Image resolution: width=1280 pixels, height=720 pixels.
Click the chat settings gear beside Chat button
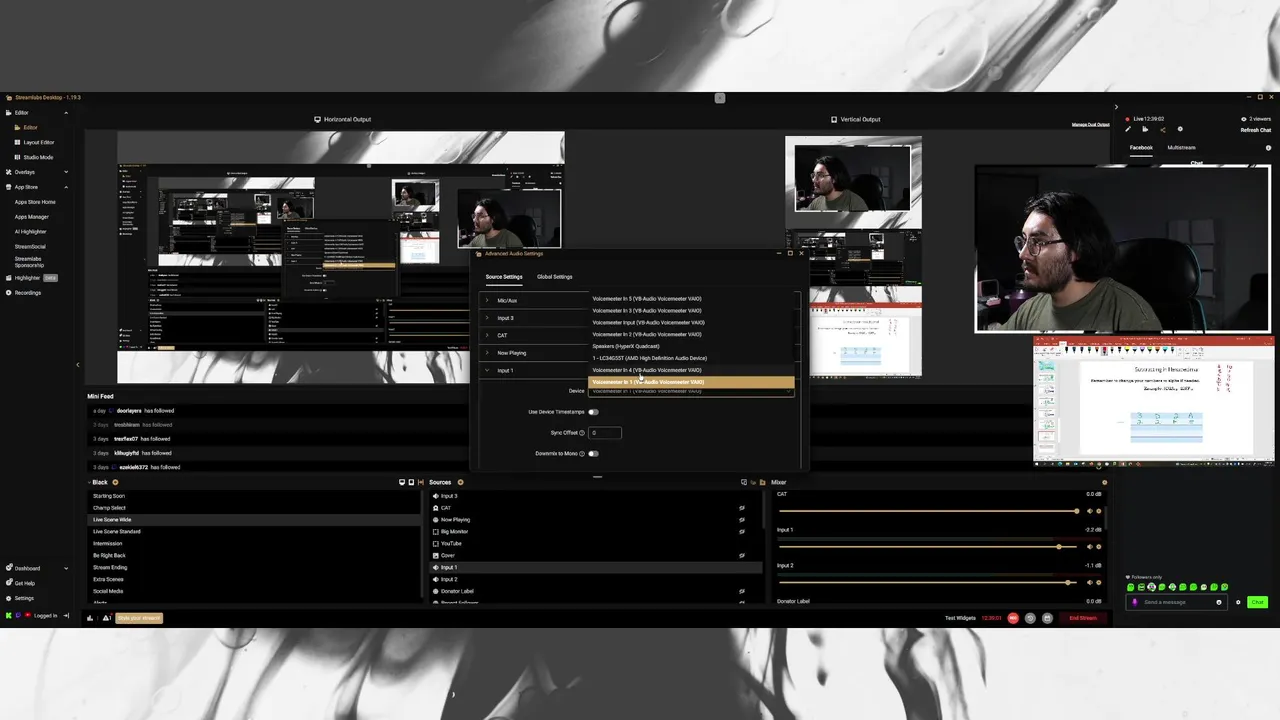pyautogui.click(x=1238, y=602)
